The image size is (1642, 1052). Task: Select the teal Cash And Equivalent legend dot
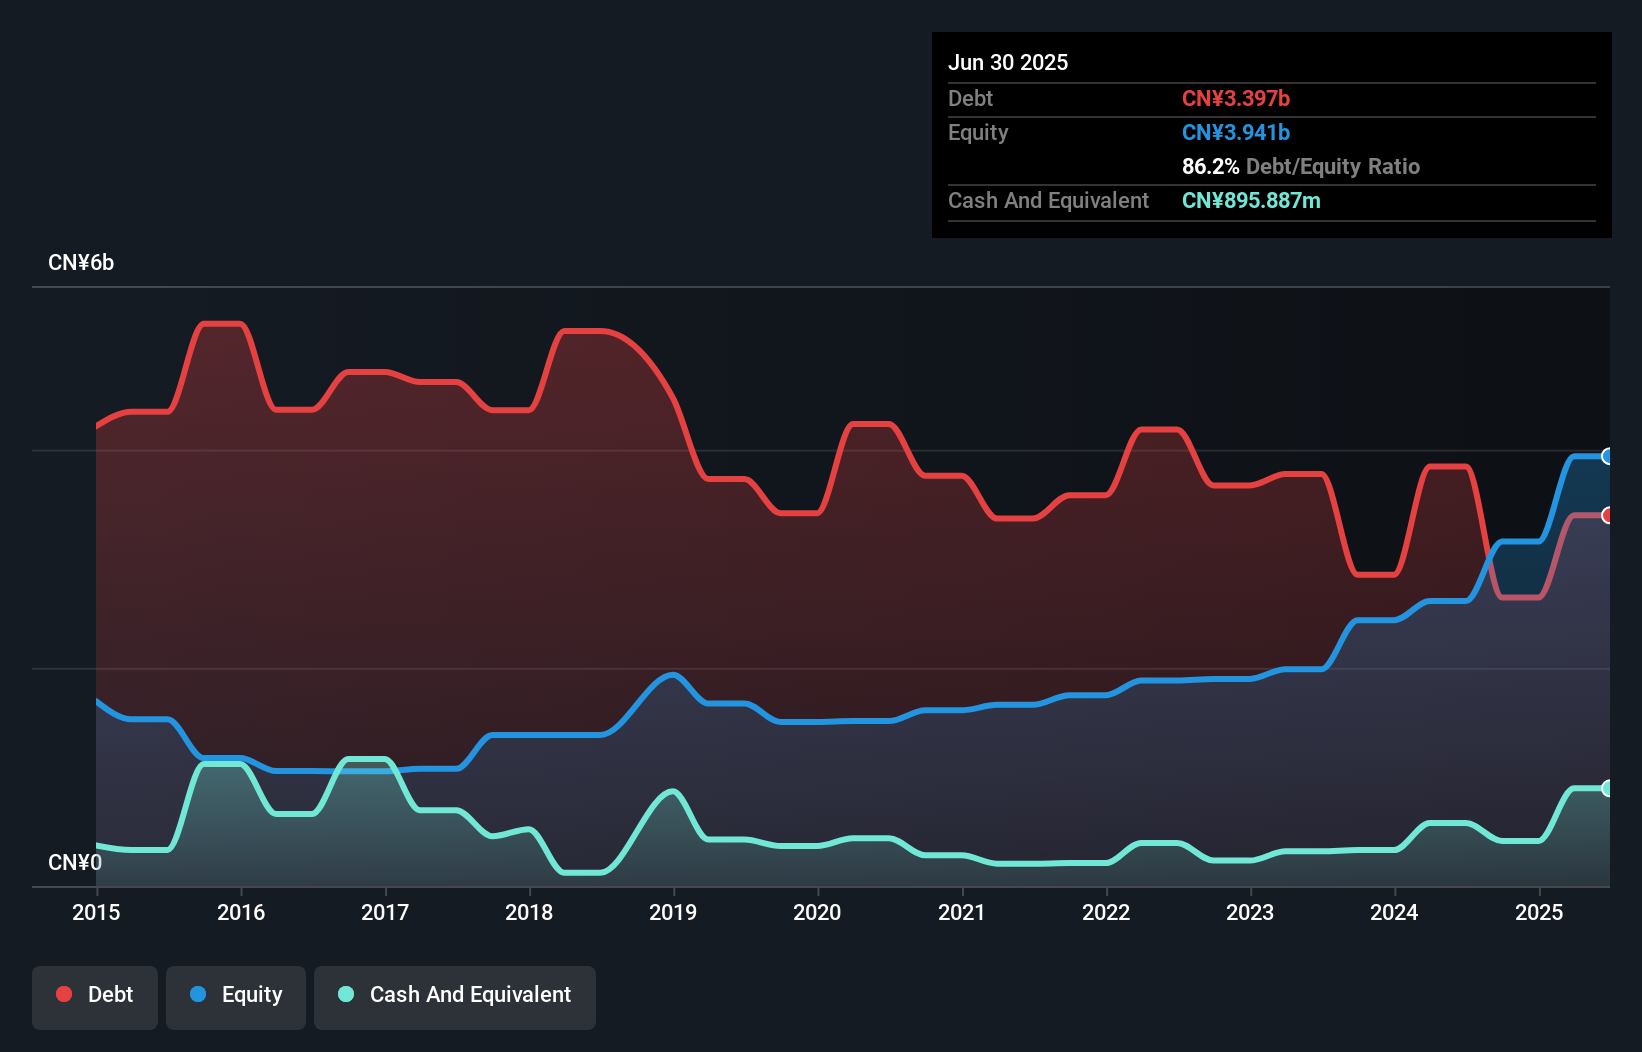coord(345,994)
